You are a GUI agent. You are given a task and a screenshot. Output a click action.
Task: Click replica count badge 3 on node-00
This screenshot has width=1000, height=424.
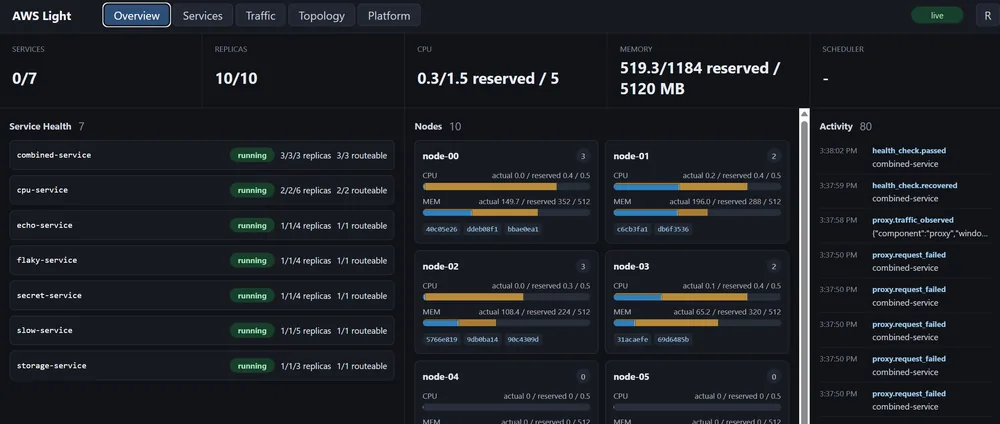click(x=582, y=156)
